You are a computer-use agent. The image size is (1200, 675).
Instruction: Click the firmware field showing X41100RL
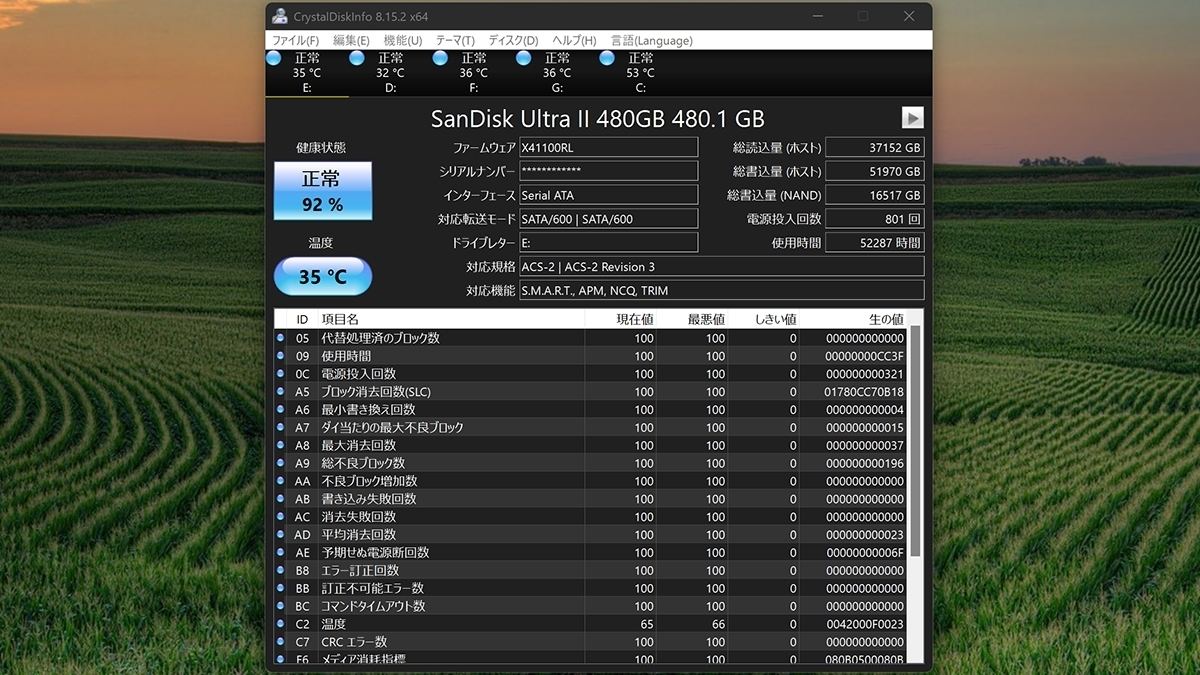[x=608, y=147]
